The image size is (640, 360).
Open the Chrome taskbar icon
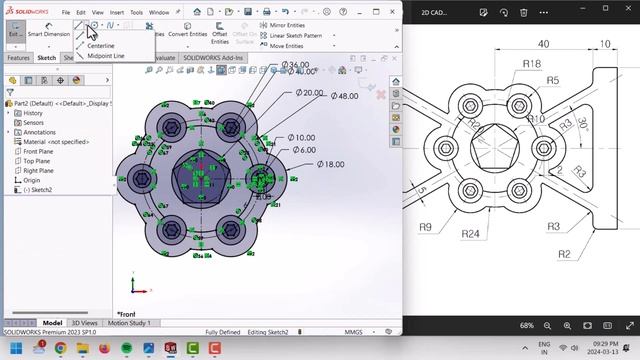(61, 348)
